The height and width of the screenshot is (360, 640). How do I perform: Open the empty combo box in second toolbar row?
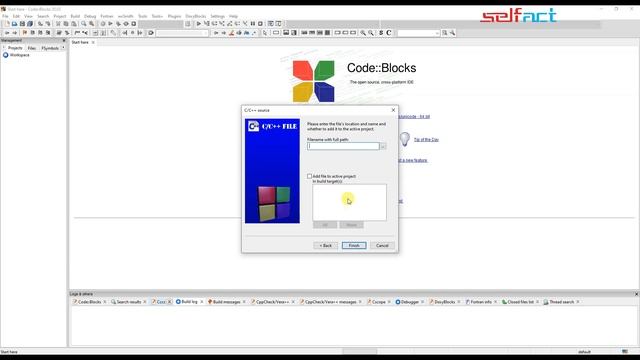(182, 33)
